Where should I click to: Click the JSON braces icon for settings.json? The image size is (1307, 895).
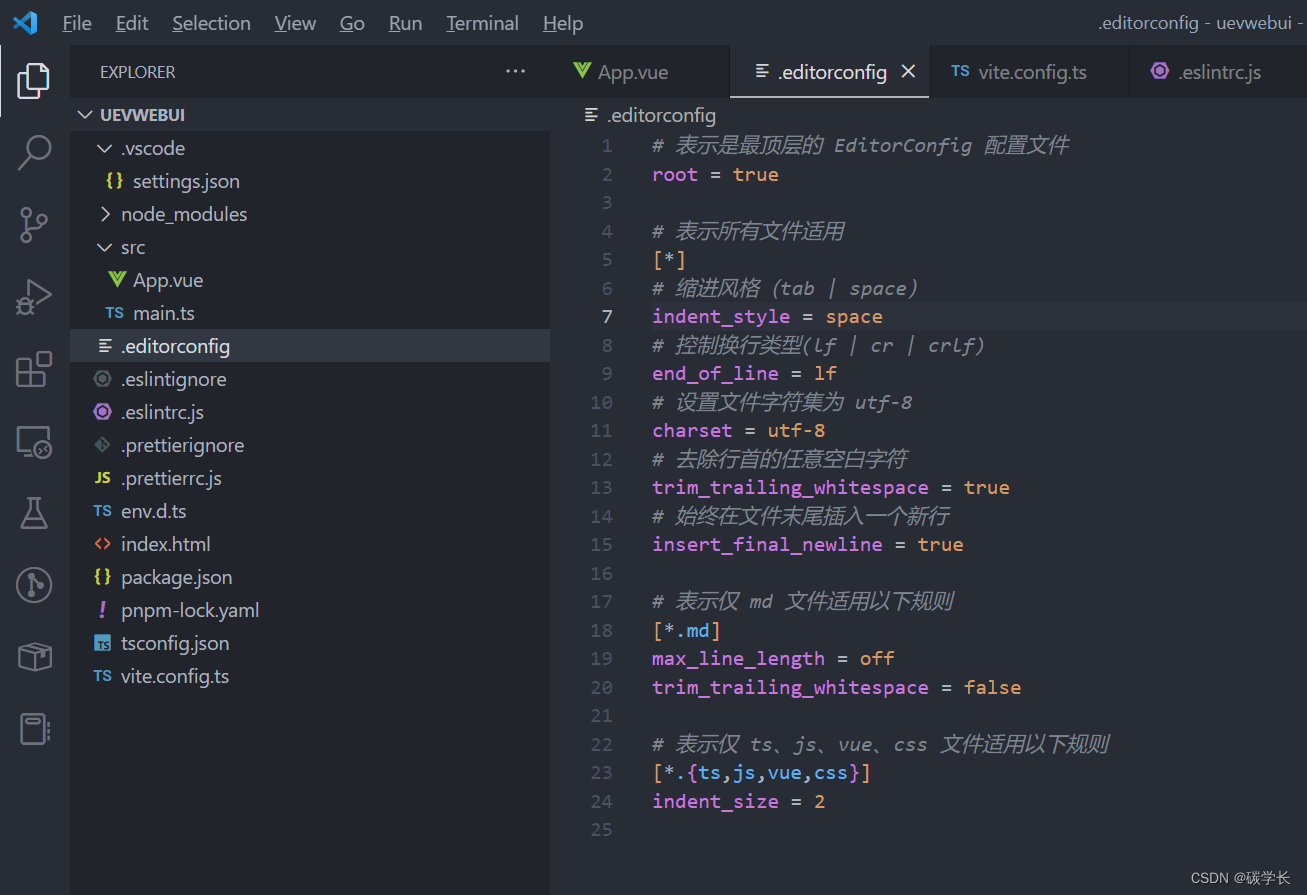click(115, 181)
